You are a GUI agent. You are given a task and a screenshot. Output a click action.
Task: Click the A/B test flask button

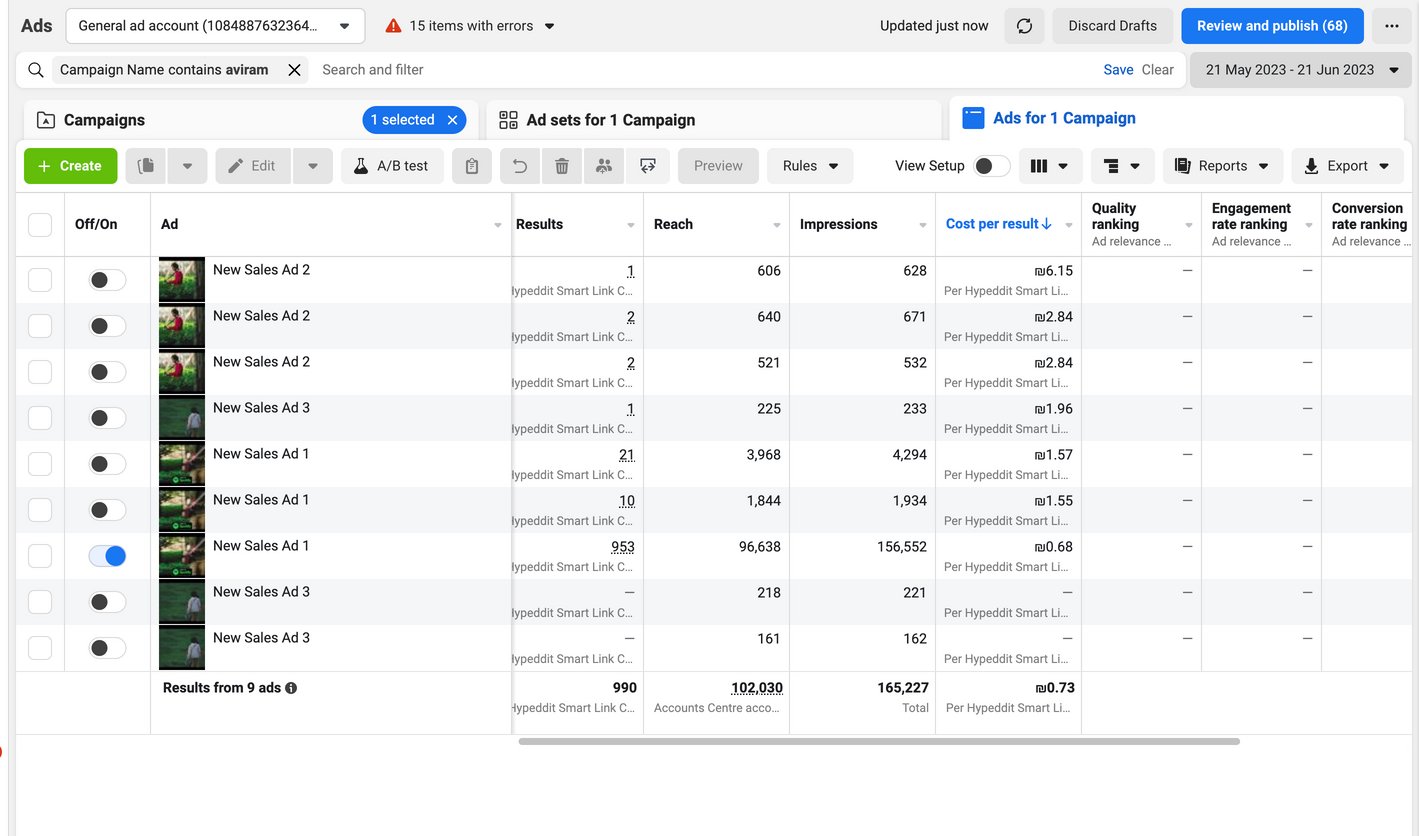tap(392, 166)
